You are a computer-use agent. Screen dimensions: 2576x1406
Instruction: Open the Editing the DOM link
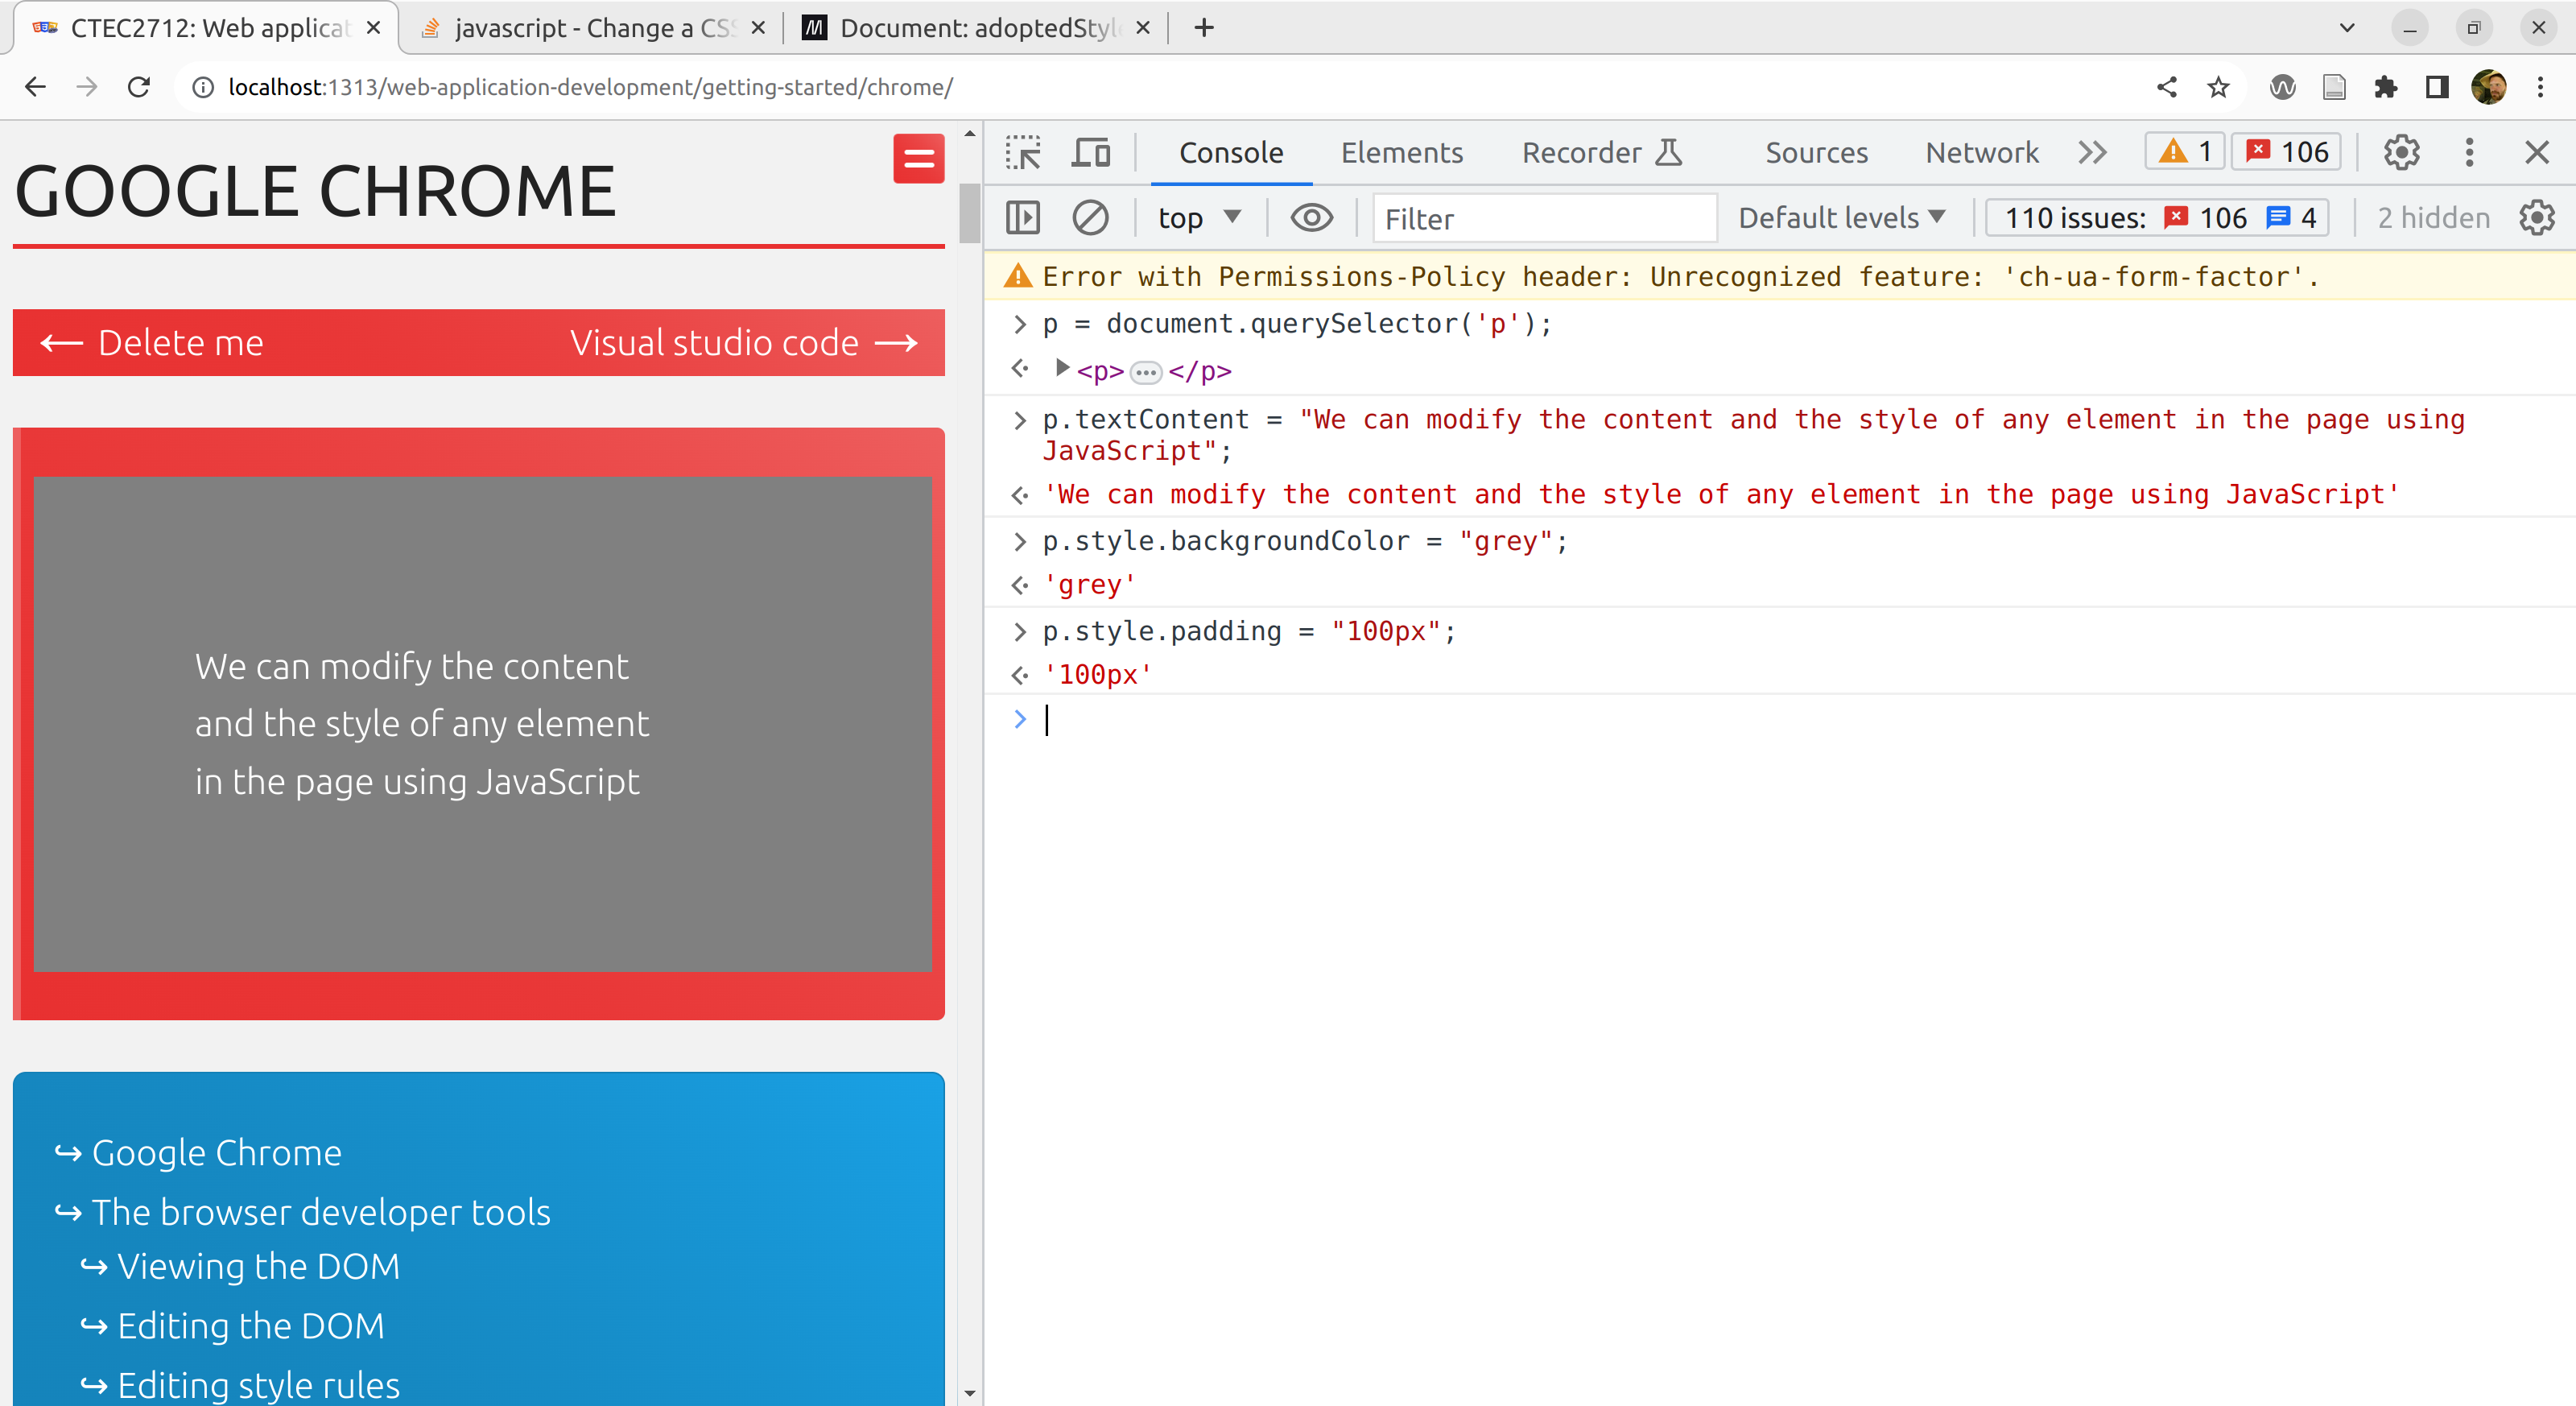(x=251, y=1326)
